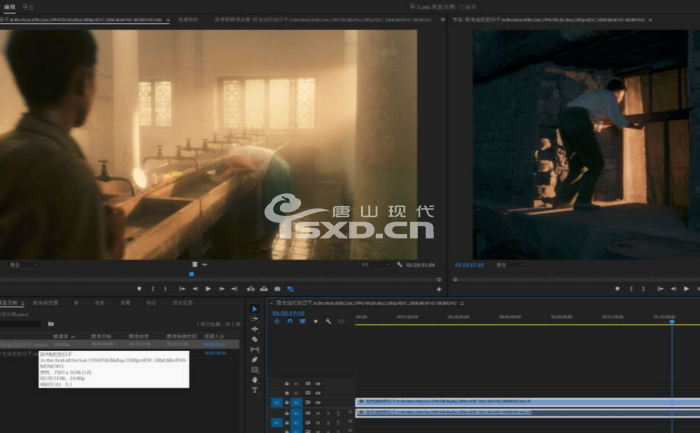Add marker in timeline header
This screenshot has height=433, width=700.
point(316,321)
